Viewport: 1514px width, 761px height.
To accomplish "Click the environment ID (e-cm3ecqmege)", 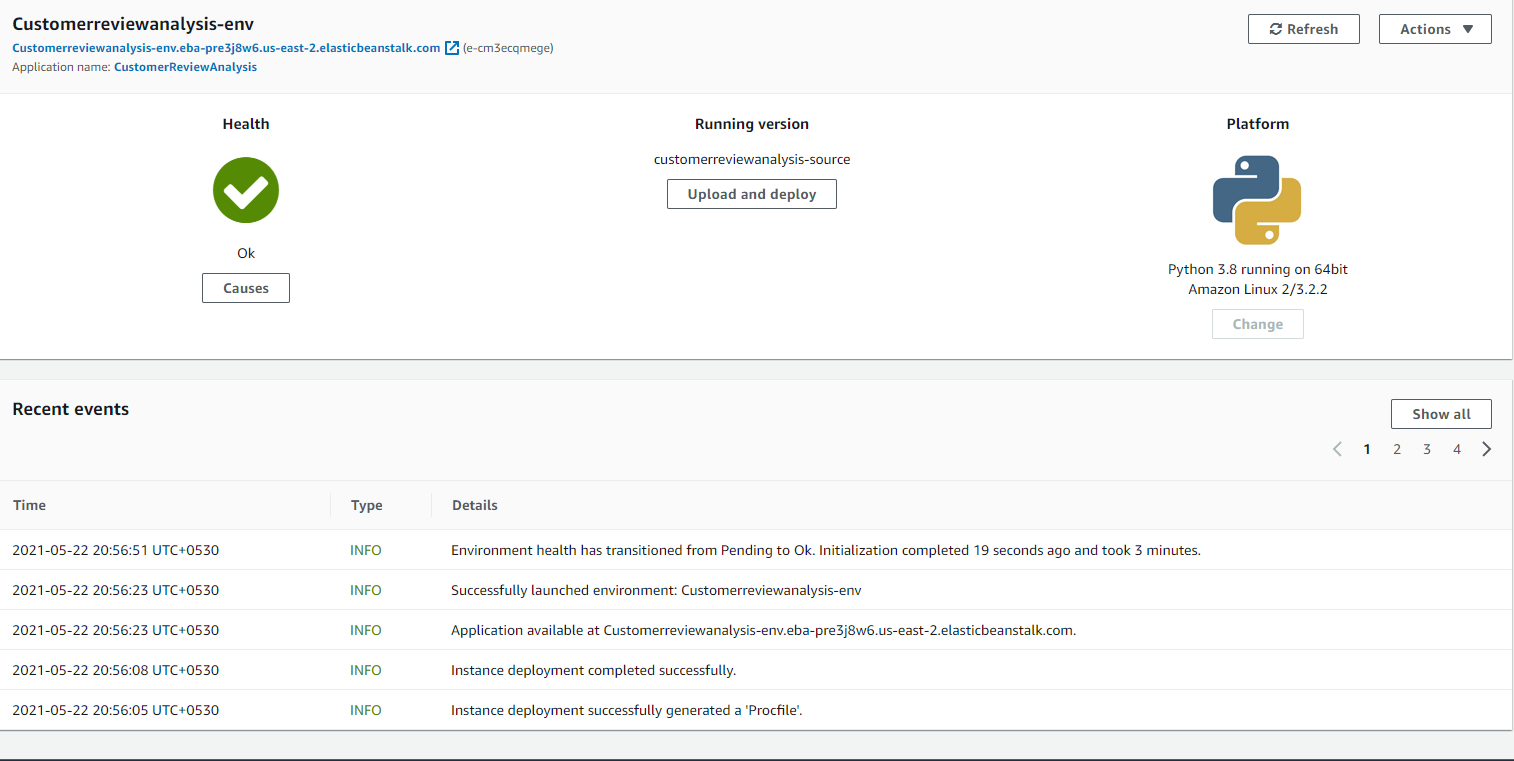I will pyautogui.click(x=508, y=47).
